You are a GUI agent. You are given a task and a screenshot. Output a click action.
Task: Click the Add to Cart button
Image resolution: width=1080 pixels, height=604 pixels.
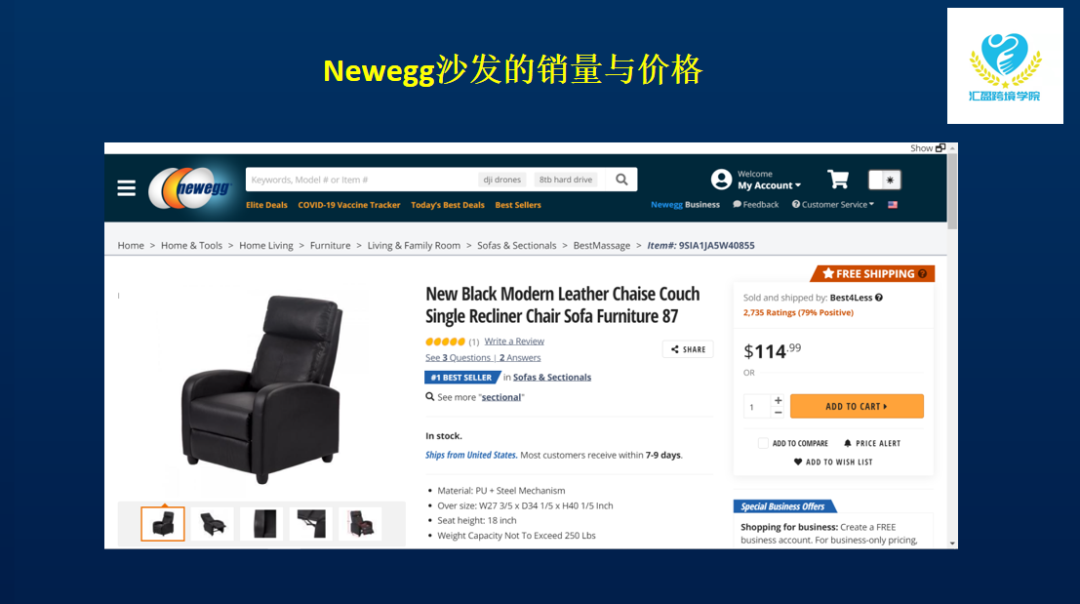[x=857, y=406]
